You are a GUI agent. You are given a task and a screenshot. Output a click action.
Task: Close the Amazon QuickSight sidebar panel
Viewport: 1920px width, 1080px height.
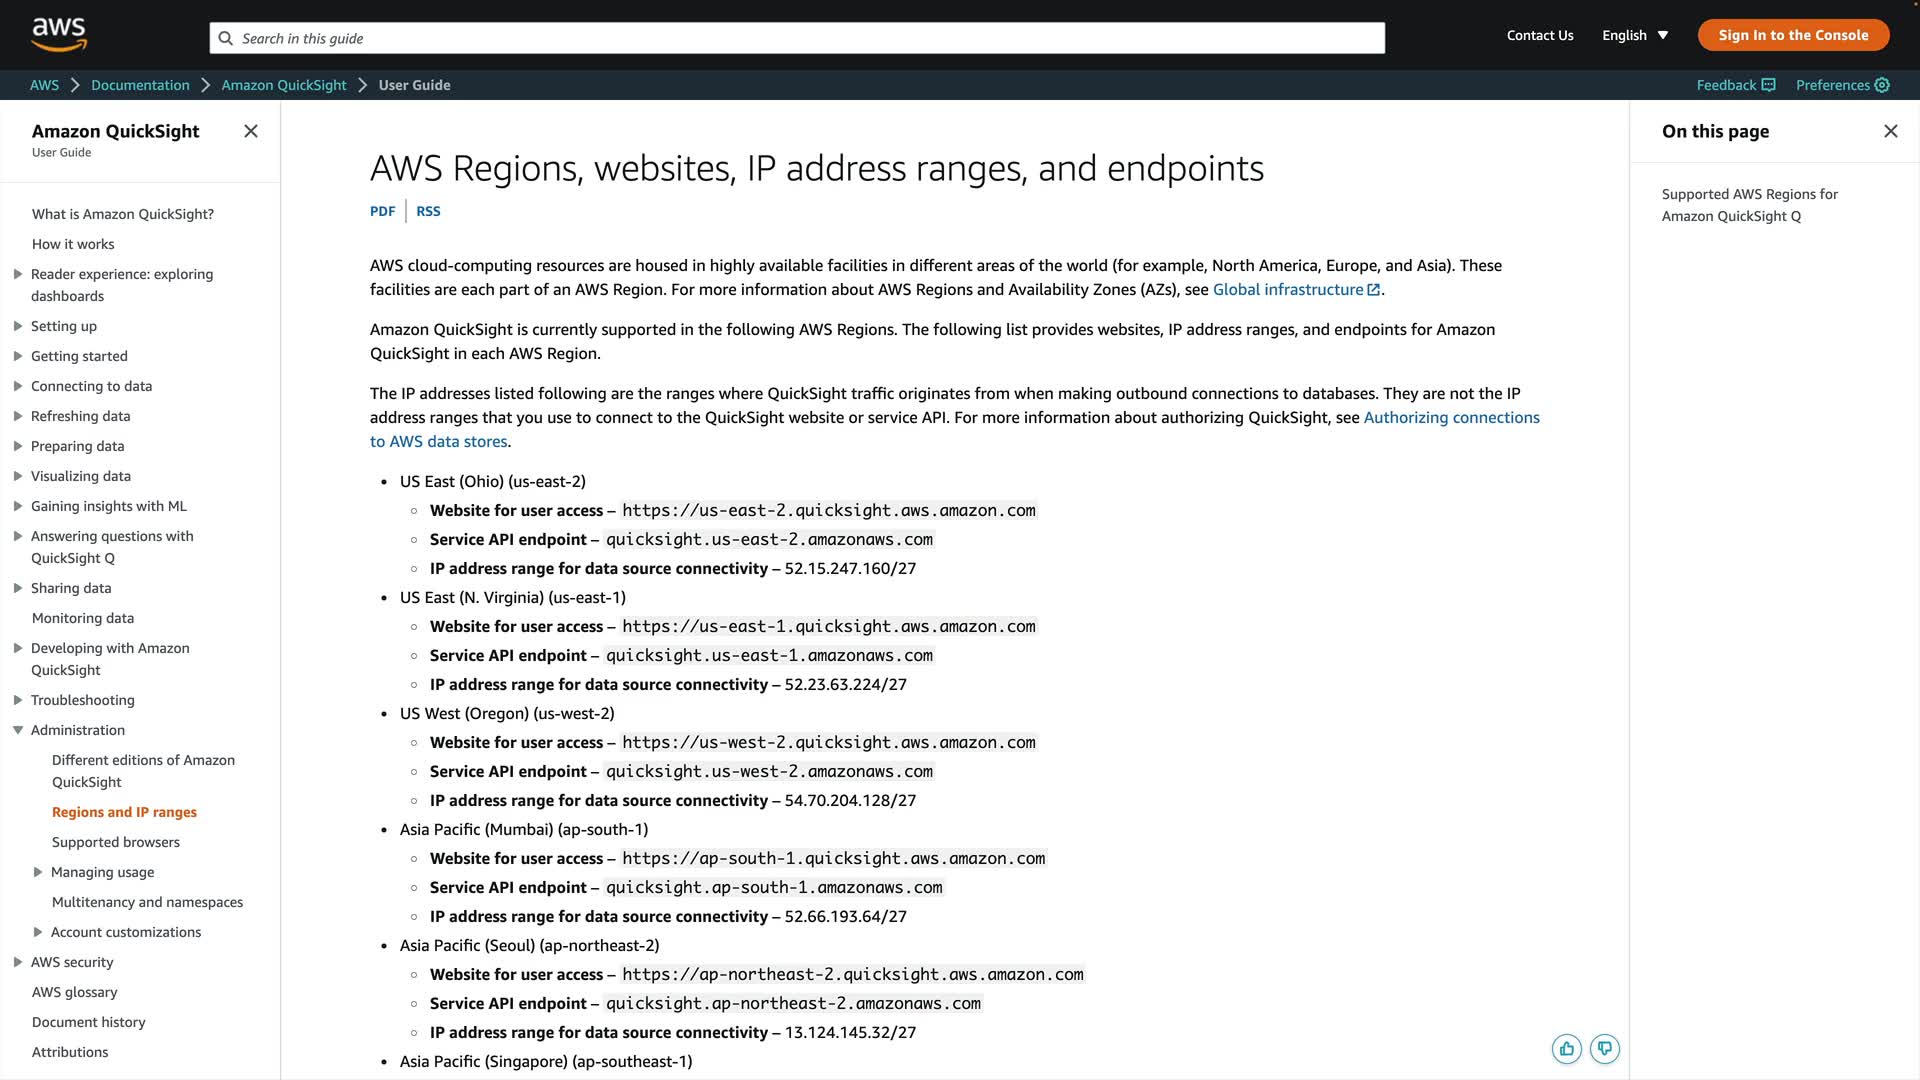click(251, 131)
